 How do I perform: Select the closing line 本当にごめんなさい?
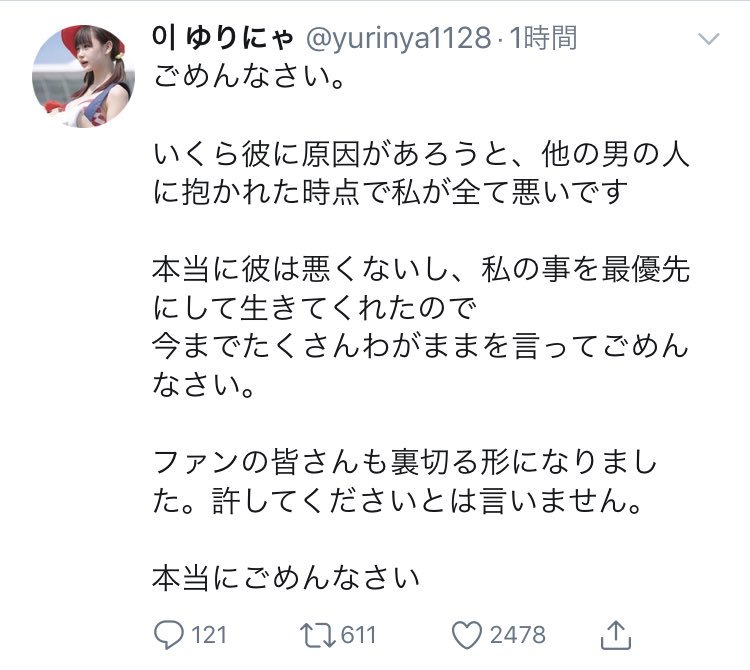pyautogui.click(x=286, y=578)
